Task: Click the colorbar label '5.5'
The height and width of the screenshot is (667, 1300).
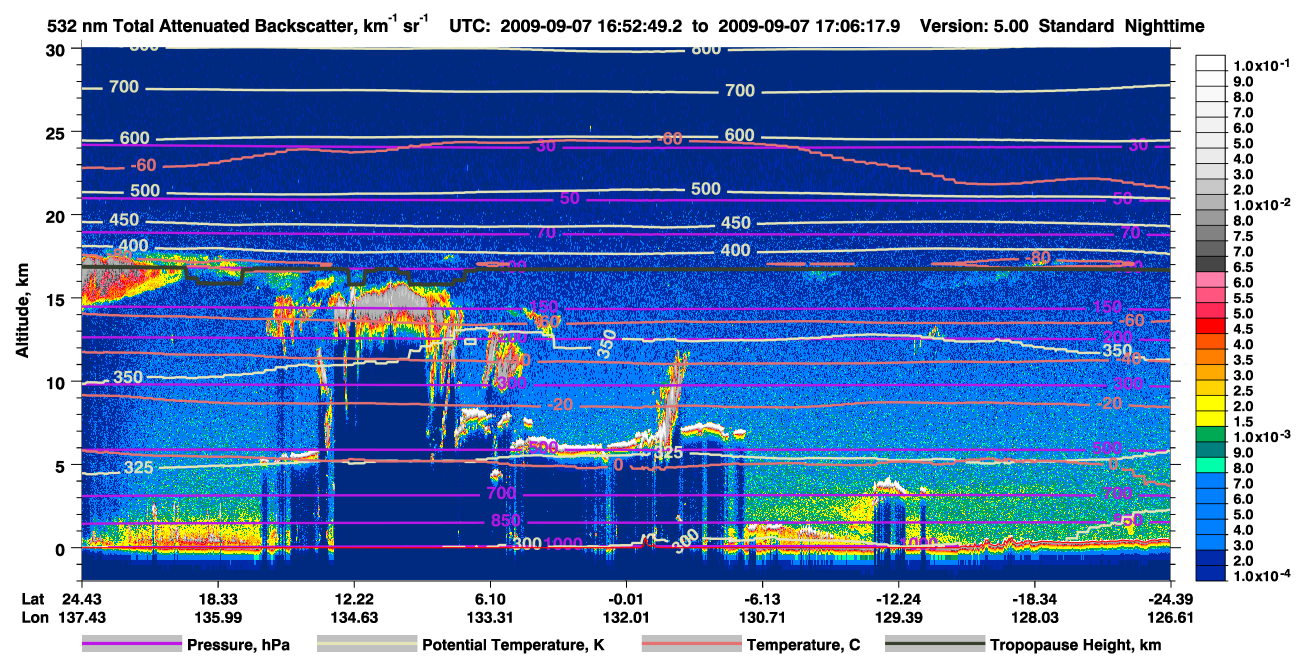Action: [x=1242, y=298]
